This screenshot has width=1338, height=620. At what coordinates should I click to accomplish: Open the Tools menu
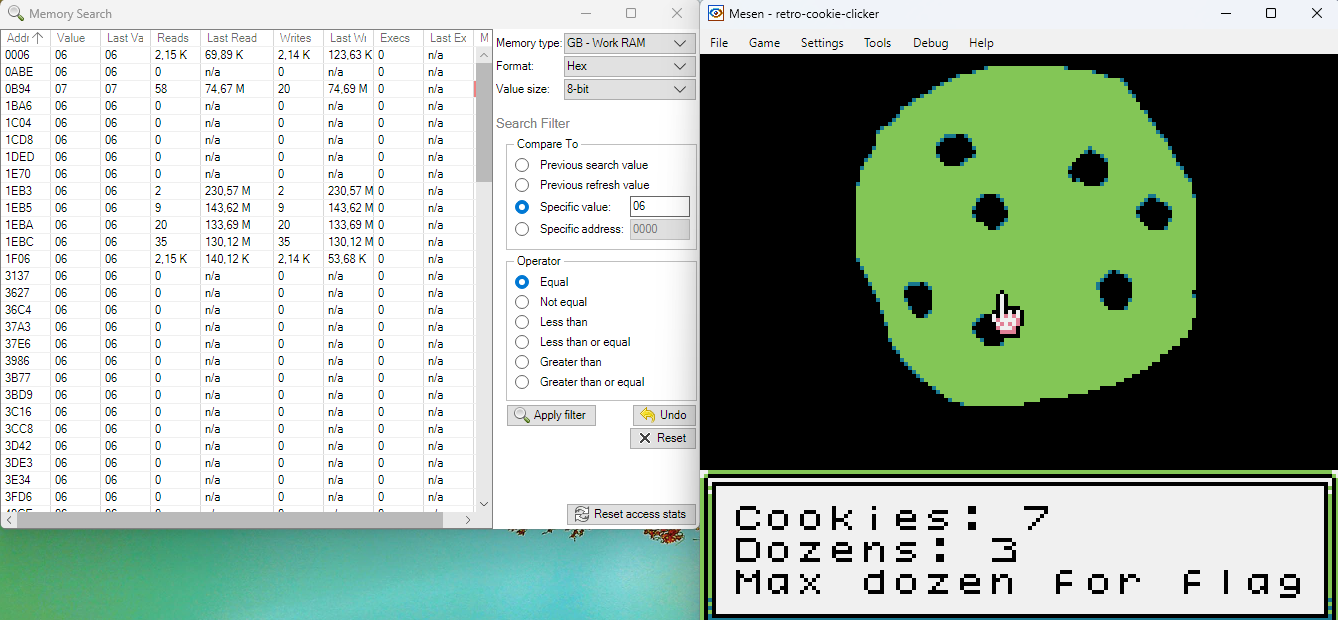pyautogui.click(x=877, y=43)
